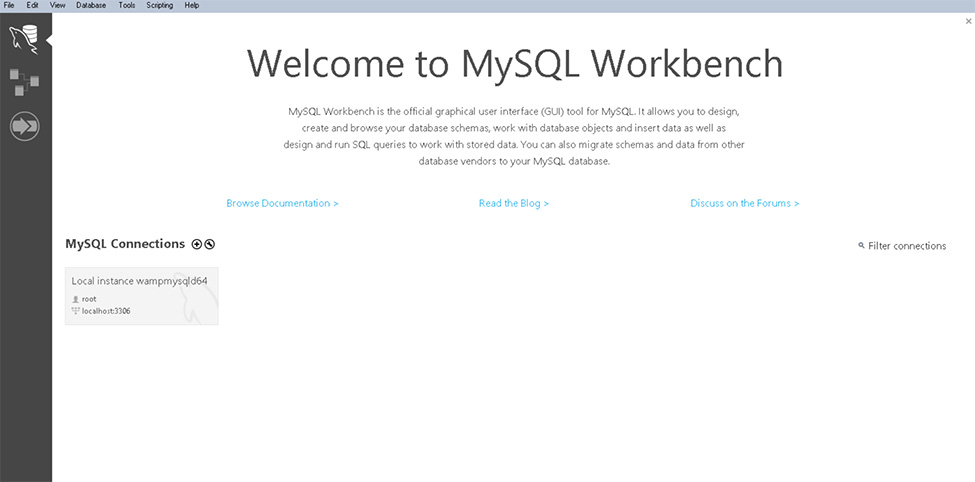Open the Help menu
975x482 pixels.
[192, 5]
